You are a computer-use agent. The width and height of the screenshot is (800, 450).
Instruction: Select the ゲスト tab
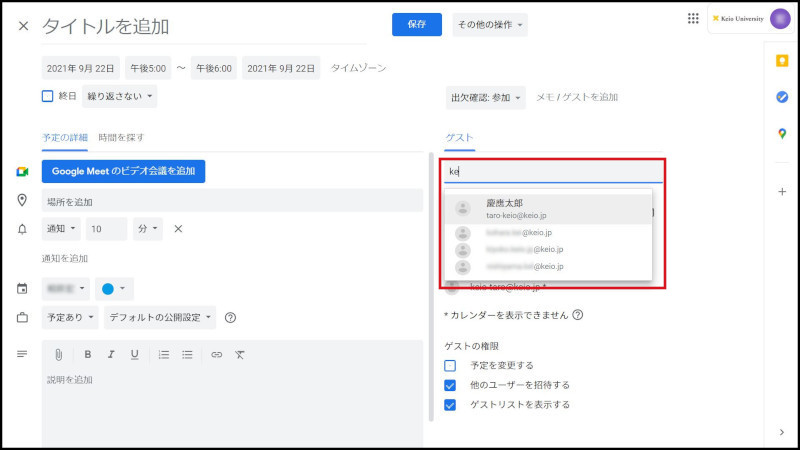[x=459, y=137]
